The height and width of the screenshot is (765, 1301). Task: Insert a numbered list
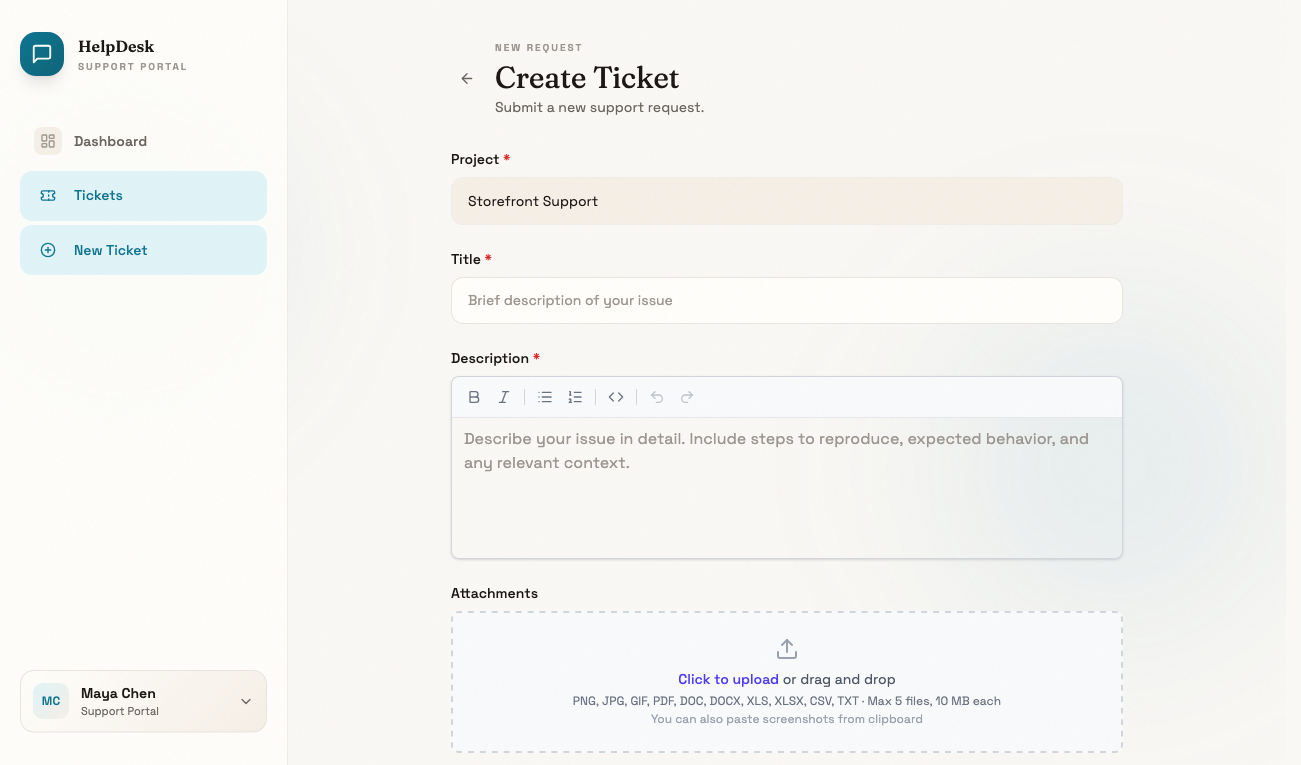(x=575, y=397)
